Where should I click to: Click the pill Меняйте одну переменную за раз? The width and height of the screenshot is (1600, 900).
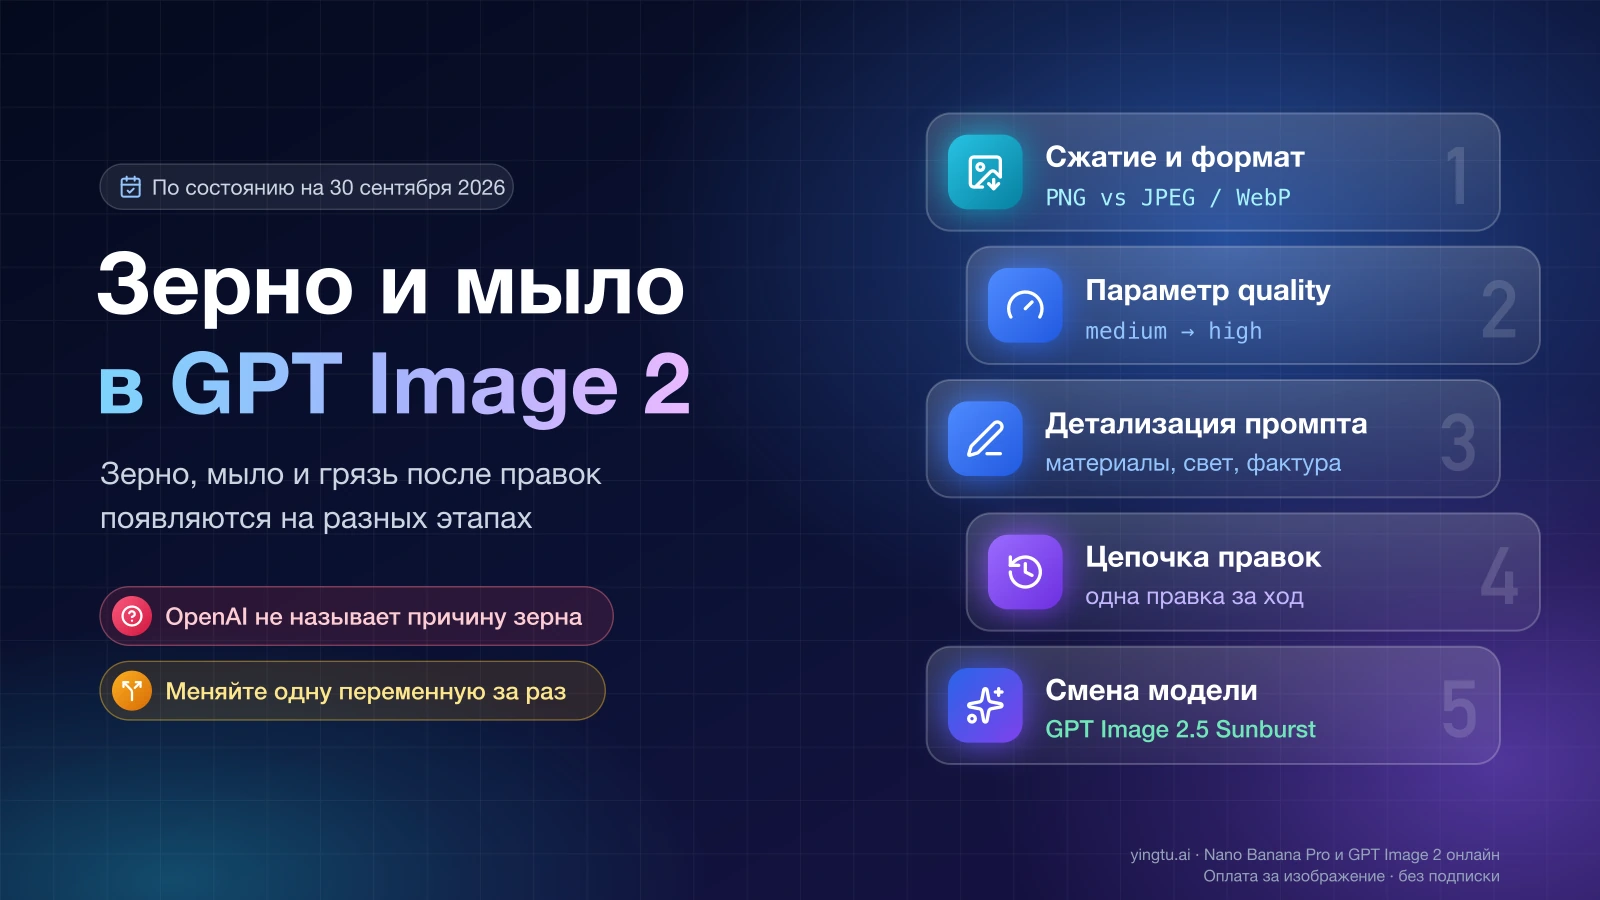[352, 690]
